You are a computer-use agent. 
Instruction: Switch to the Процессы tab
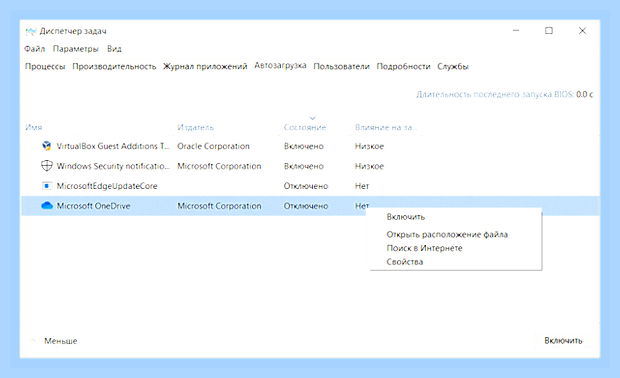pyautogui.click(x=45, y=66)
